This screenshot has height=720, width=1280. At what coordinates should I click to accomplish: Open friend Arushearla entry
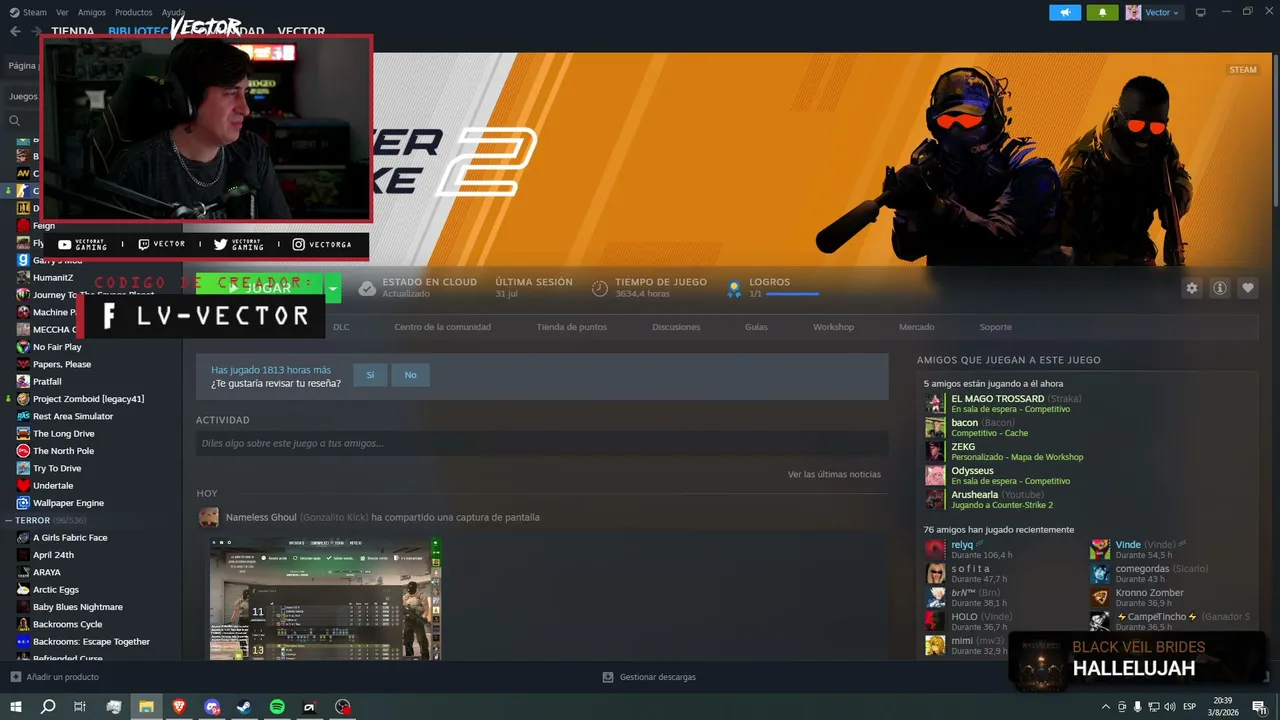click(989, 499)
